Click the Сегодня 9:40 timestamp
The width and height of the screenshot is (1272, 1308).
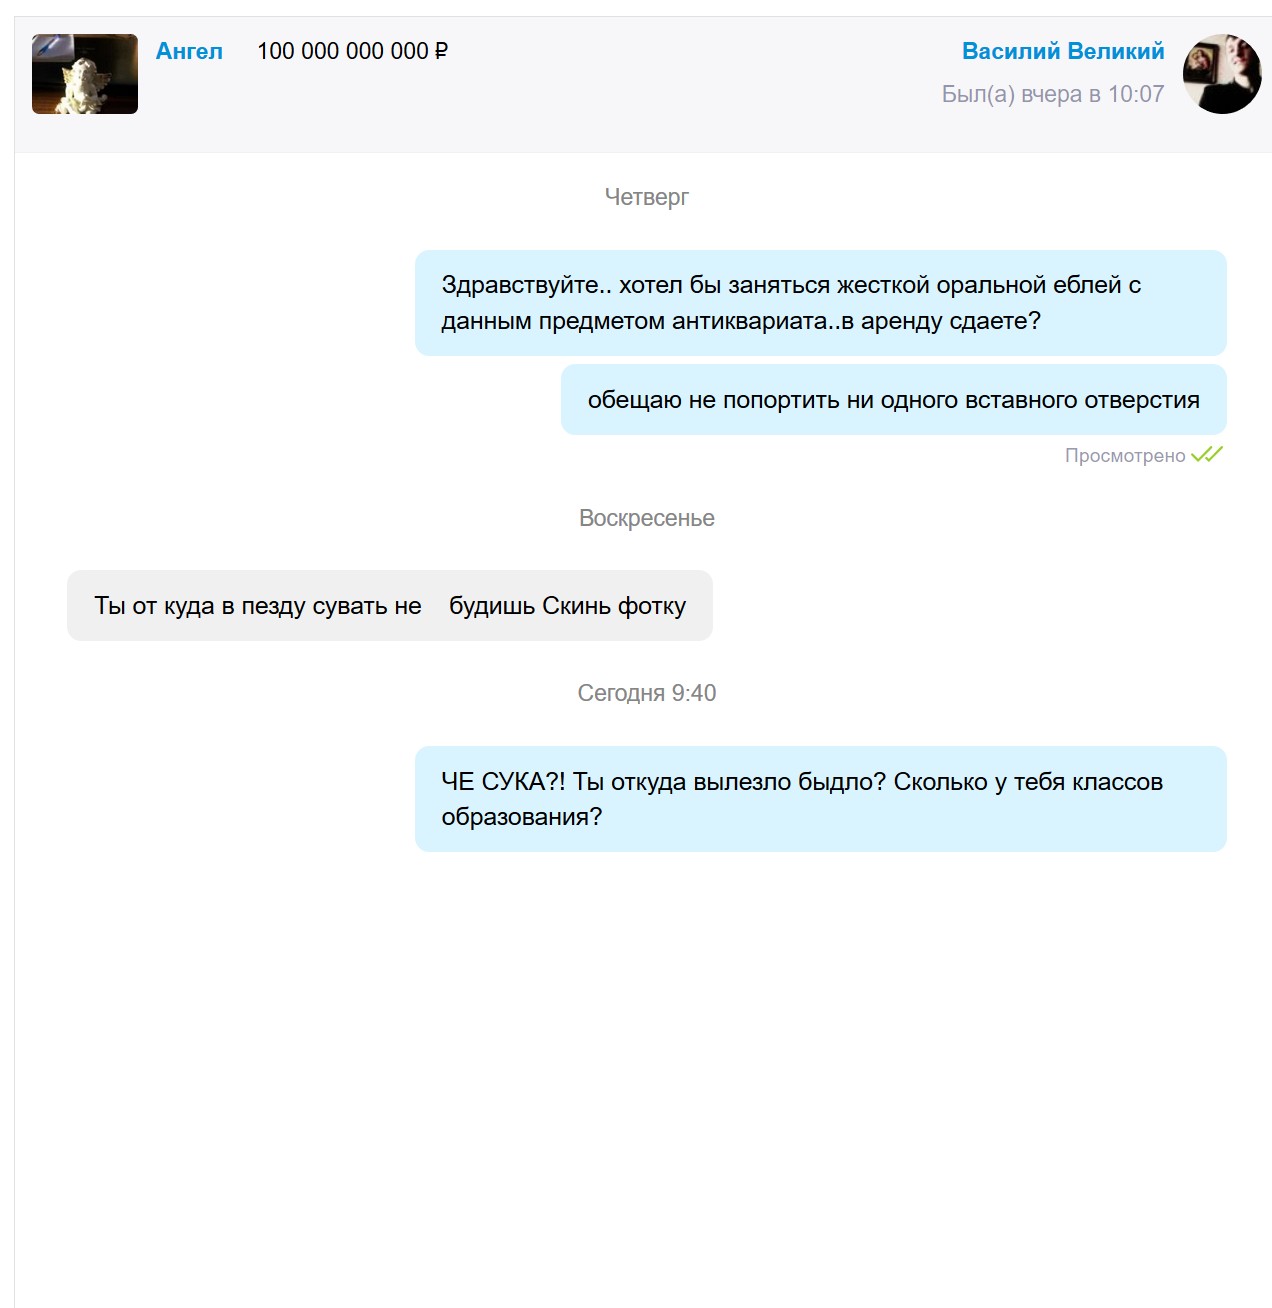pyautogui.click(x=647, y=693)
